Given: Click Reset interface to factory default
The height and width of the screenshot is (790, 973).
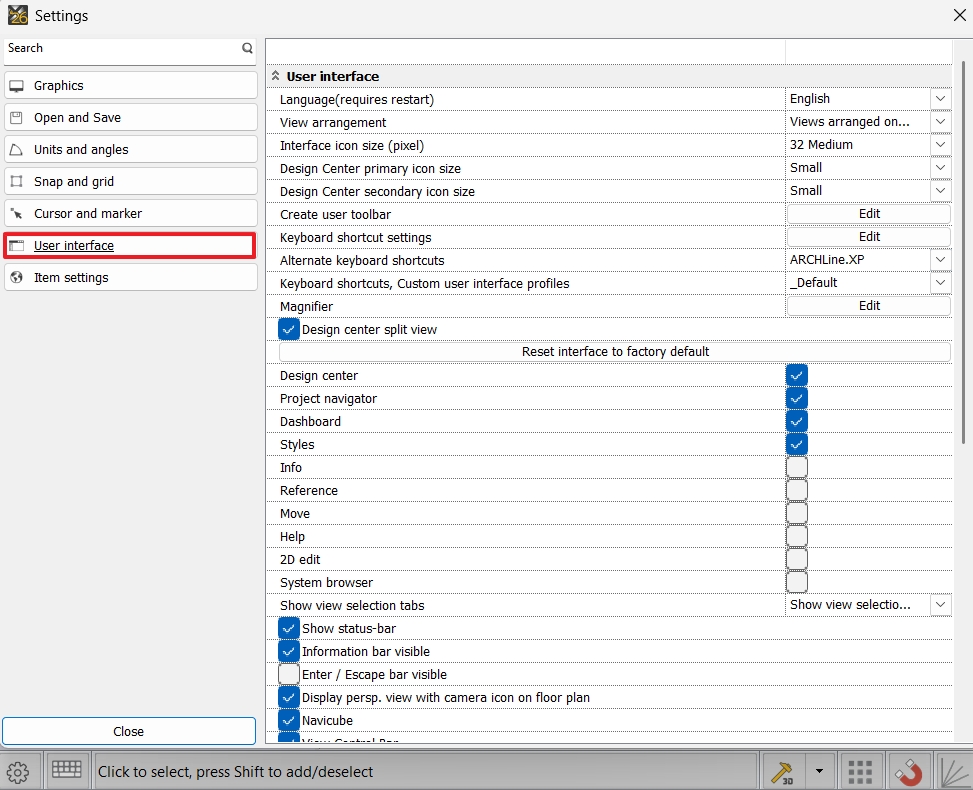Looking at the screenshot, I should (x=615, y=352).
